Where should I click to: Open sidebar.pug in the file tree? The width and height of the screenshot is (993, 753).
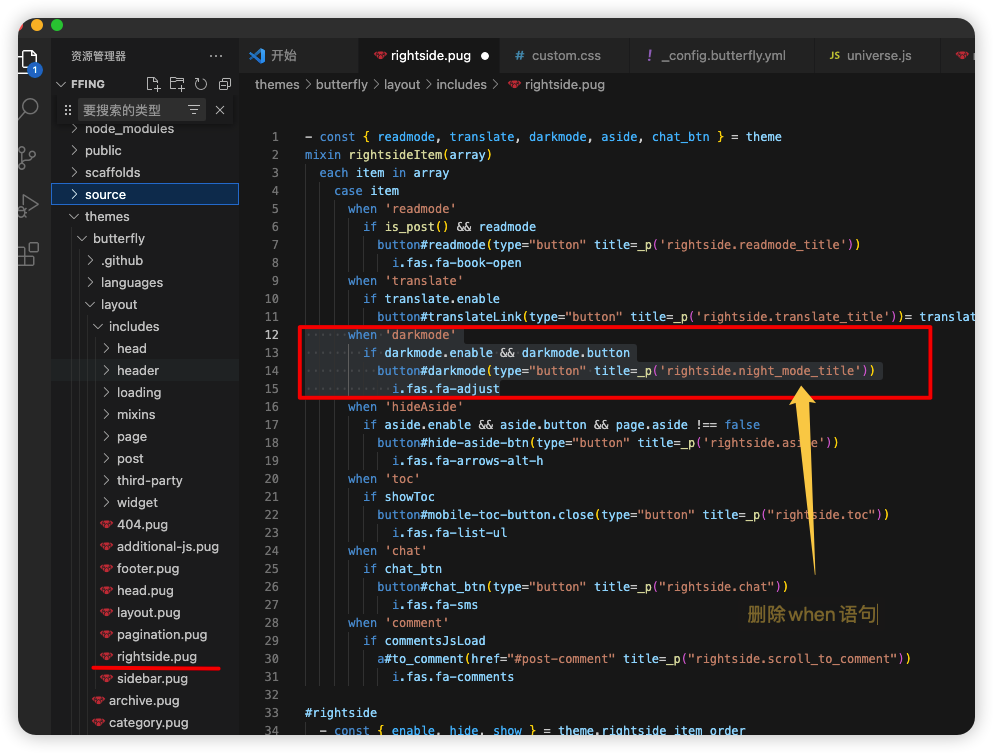(152, 679)
